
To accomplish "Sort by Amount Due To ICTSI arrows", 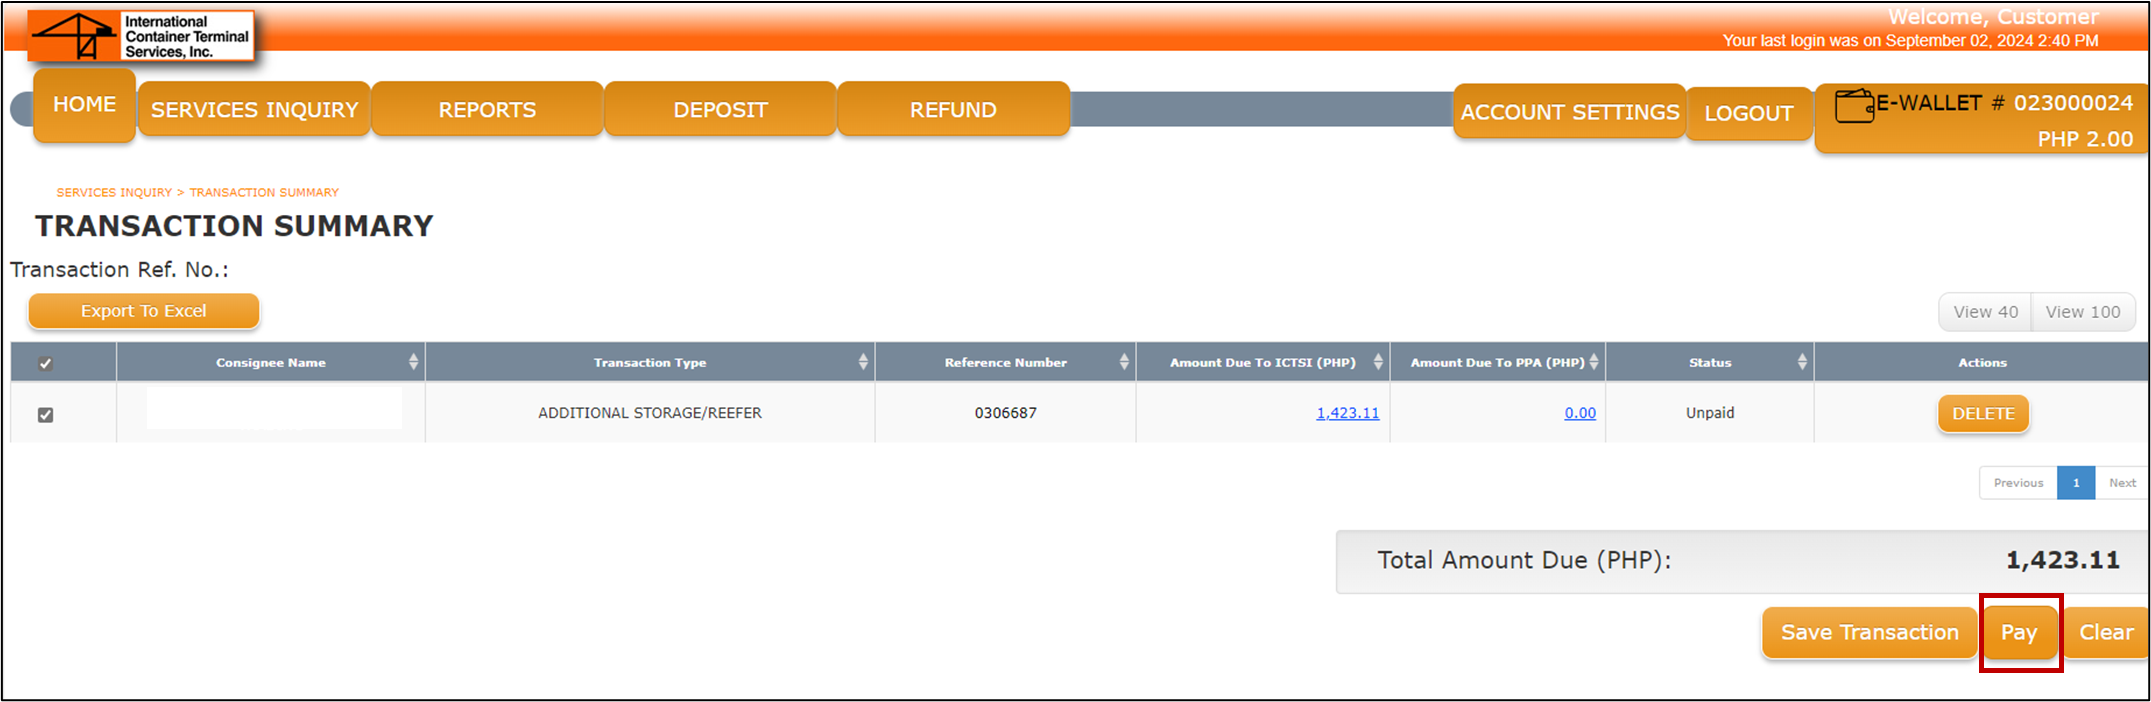I will [x=1378, y=362].
